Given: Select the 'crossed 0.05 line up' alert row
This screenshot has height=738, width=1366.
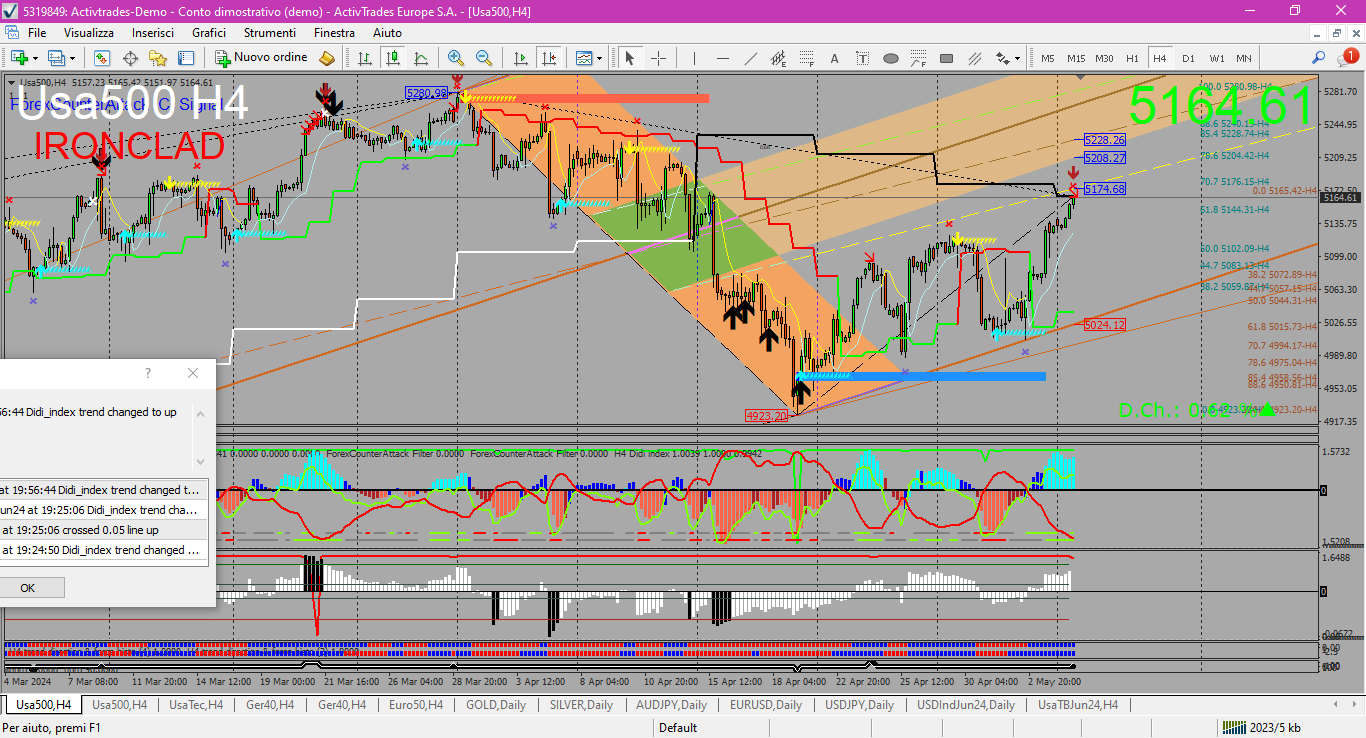Looking at the screenshot, I should pyautogui.click(x=104, y=530).
